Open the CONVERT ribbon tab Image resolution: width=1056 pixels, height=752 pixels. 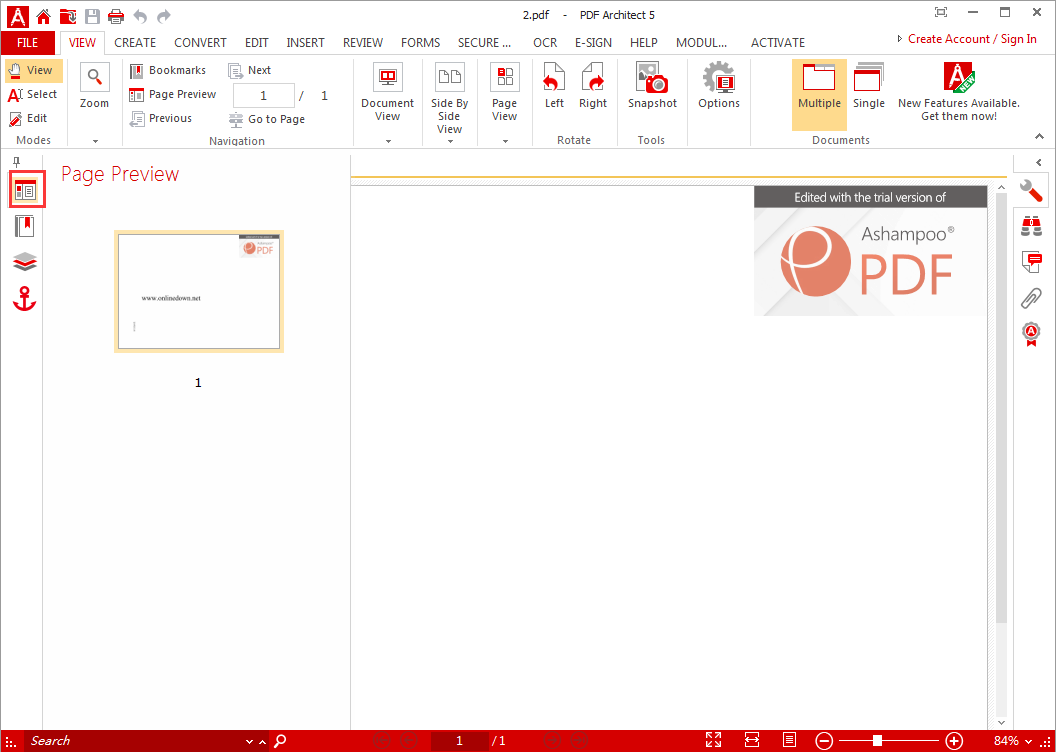click(200, 43)
